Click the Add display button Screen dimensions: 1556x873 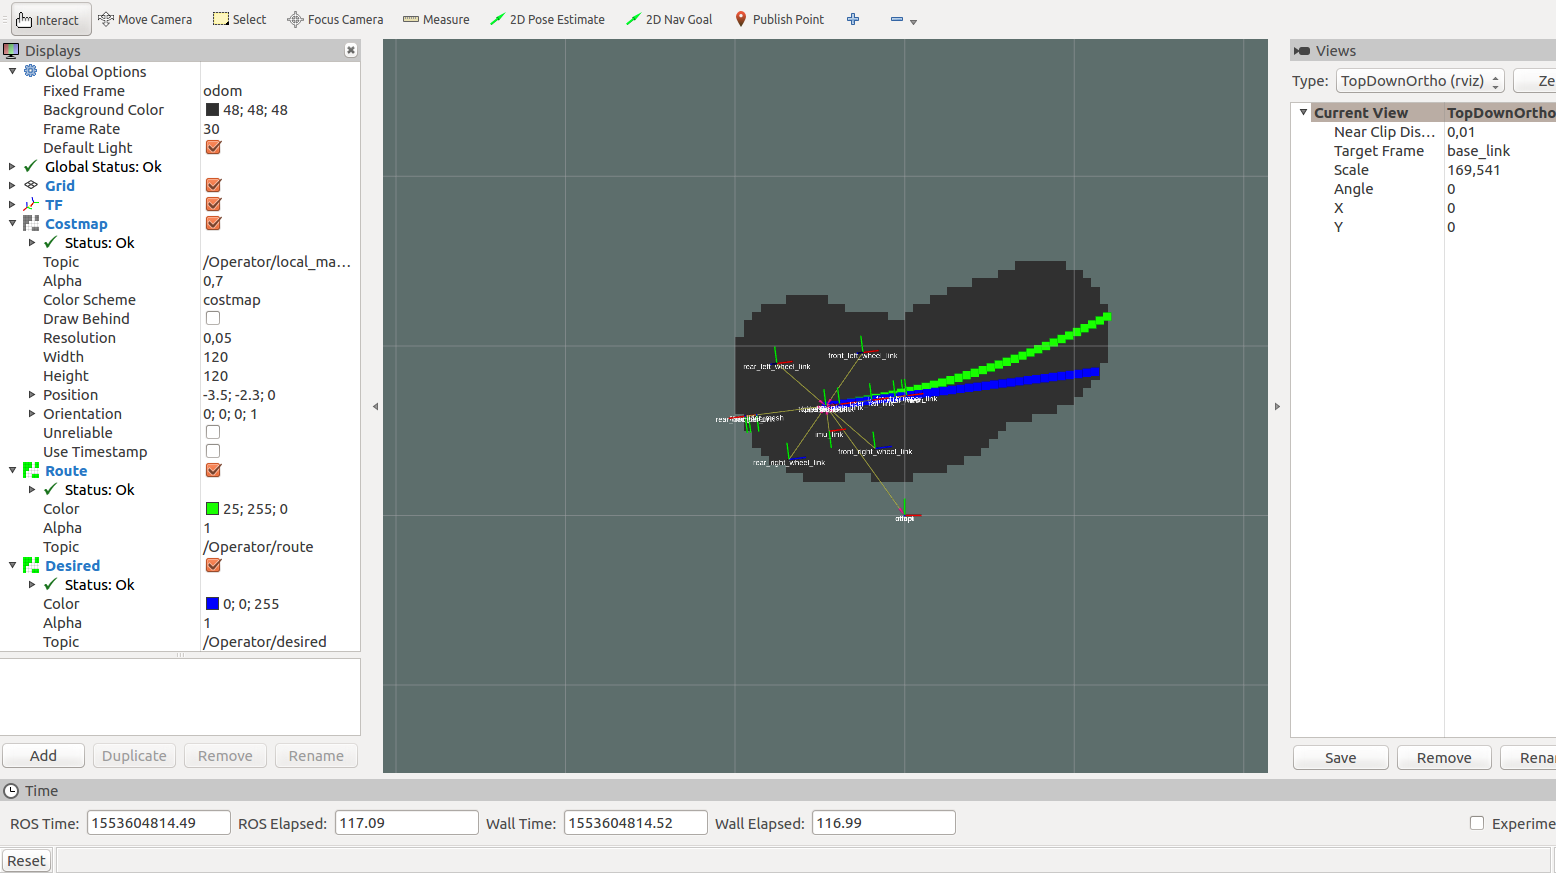pyautogui.click(x=43, y=756)
